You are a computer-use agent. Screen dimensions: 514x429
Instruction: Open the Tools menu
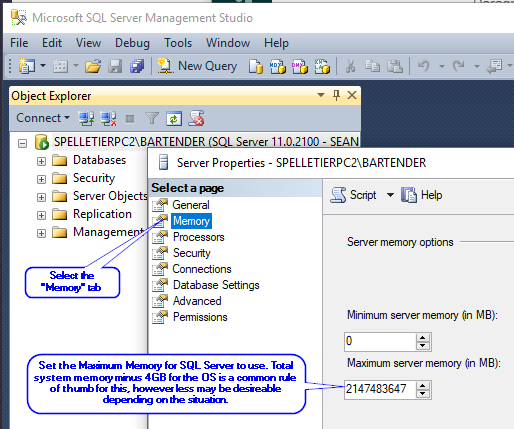(178, 43)
